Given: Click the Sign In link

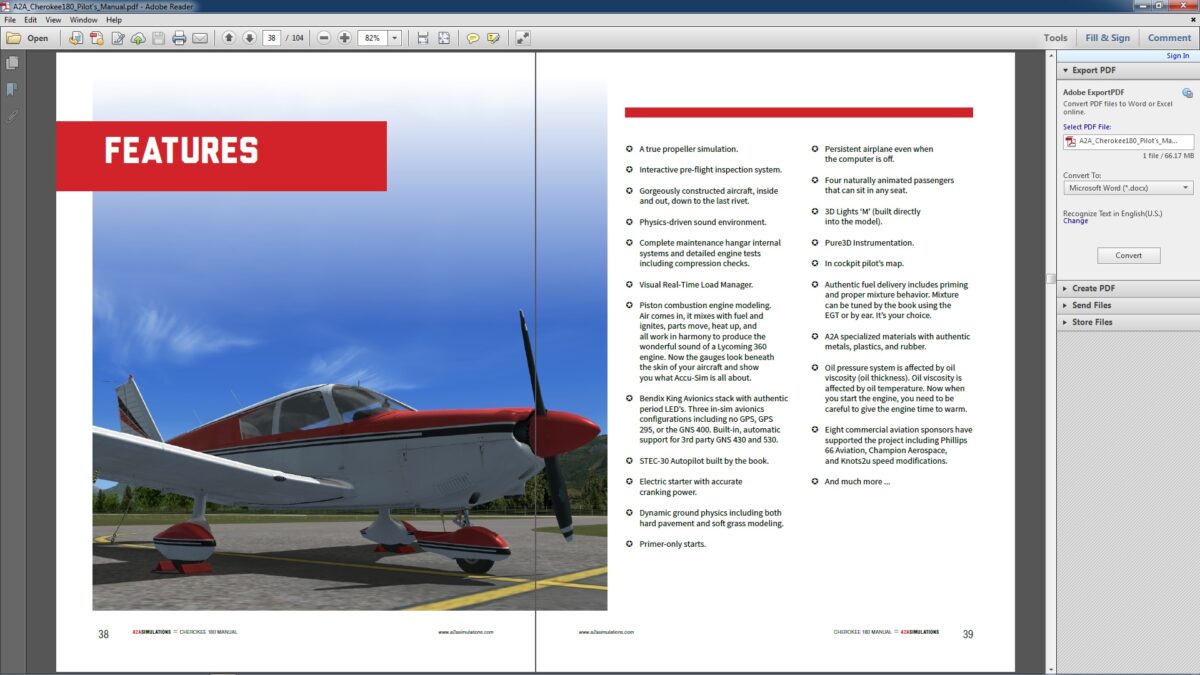Looking at the screenshot, I should 1178,55.
